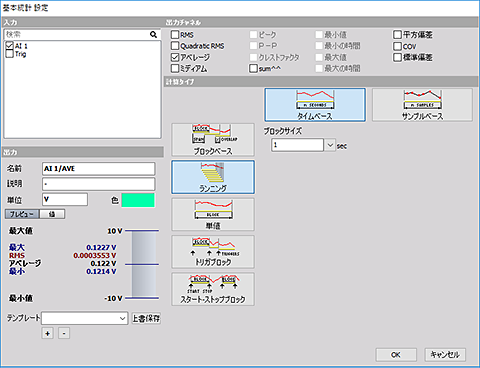Enable the COV output channel
The width and height of the screenshot is (480, 368).
pos(397,46)
